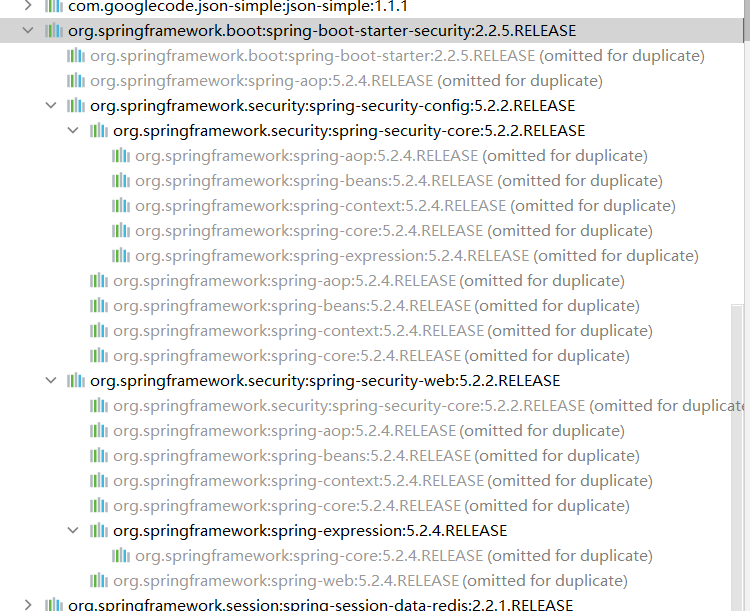Click the spring-aop icon directly under spring-boot-starter-security
The image size is (750, 611).
76,80
